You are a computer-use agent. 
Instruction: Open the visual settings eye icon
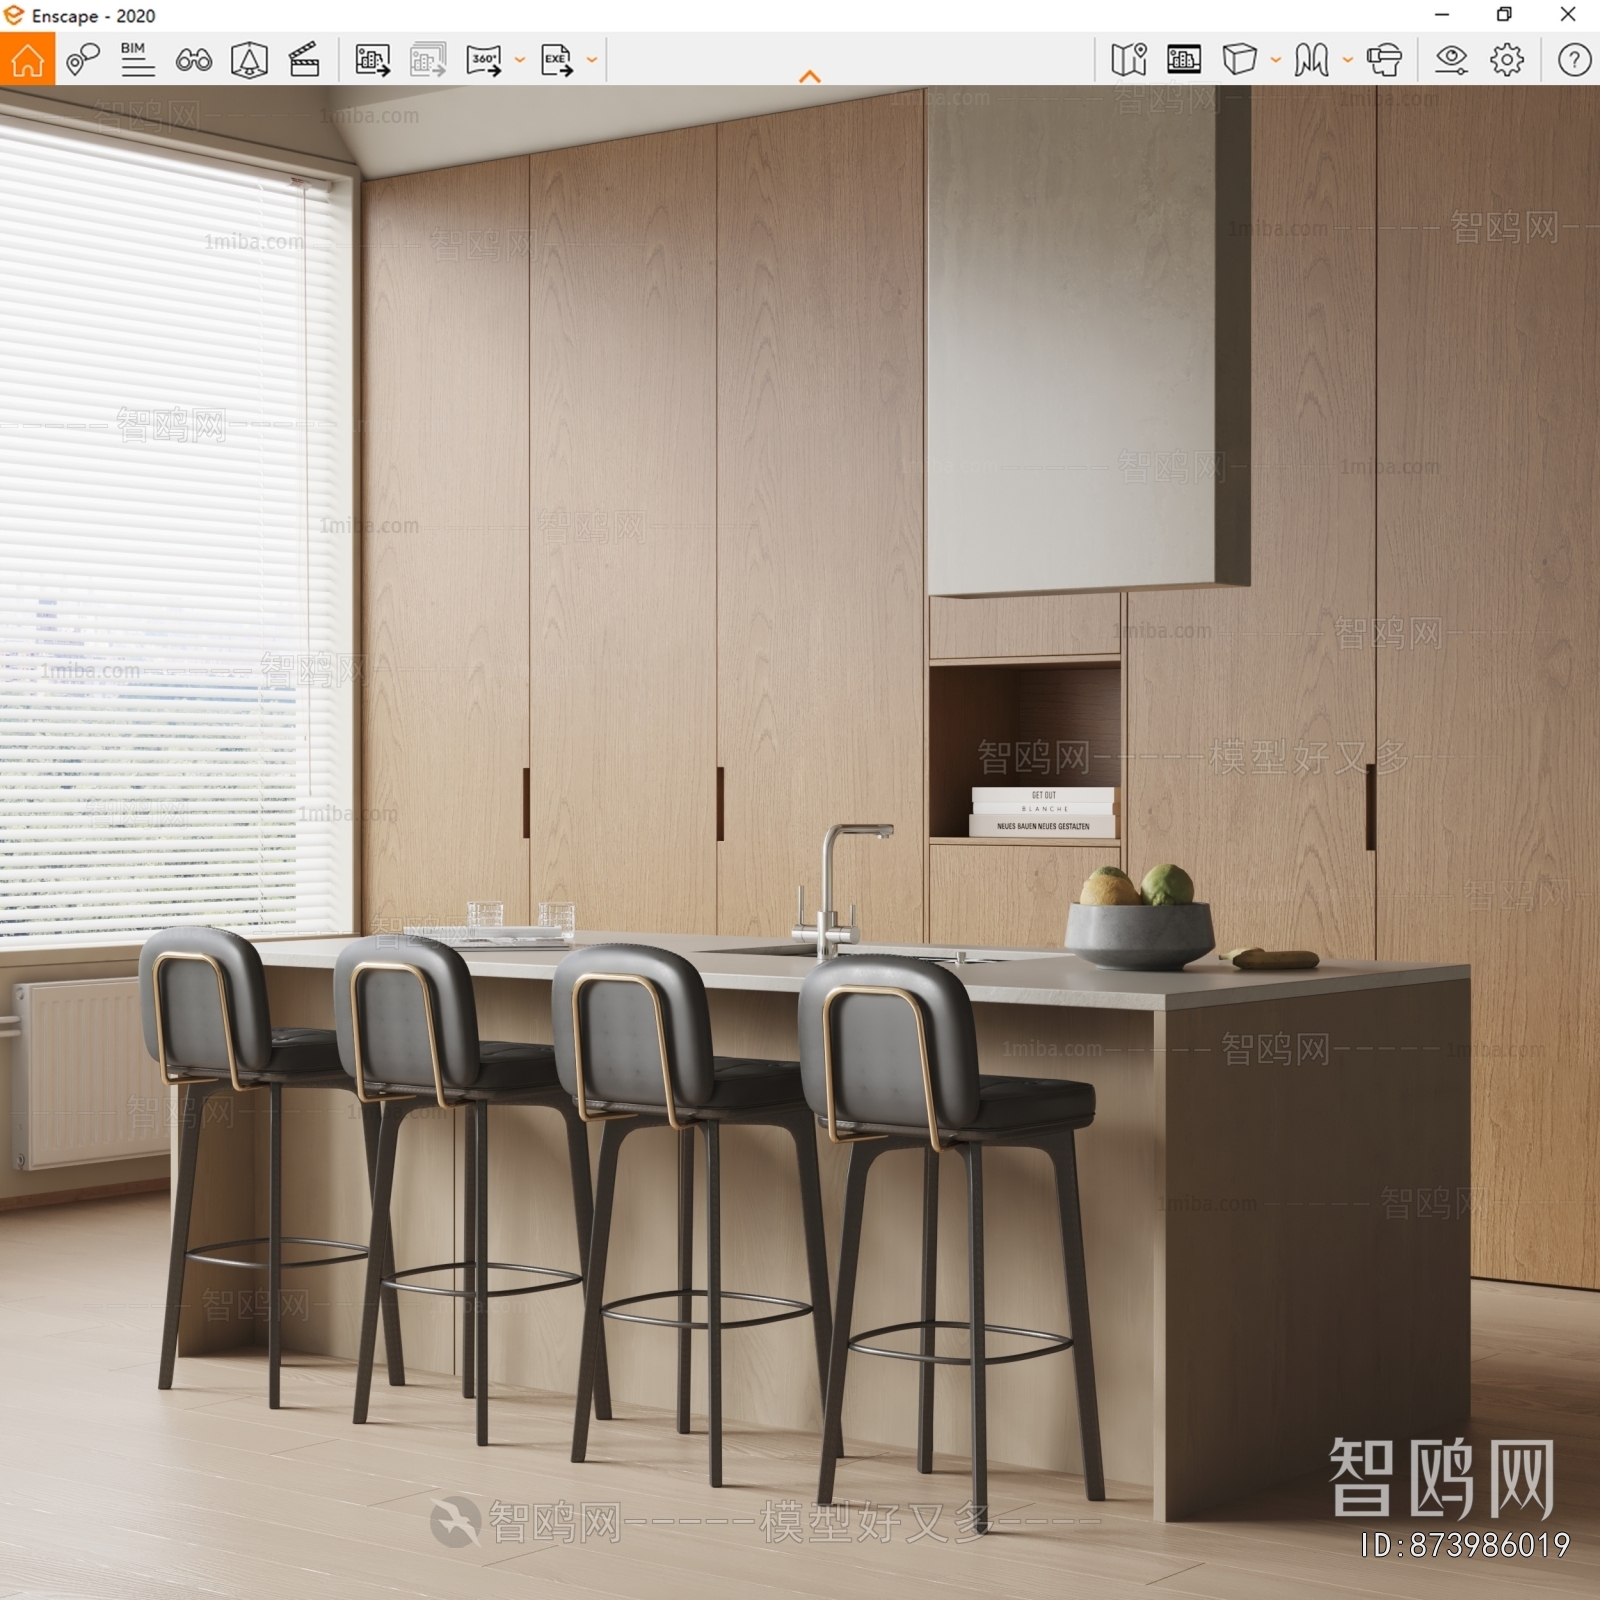(x=1450, y=60)
